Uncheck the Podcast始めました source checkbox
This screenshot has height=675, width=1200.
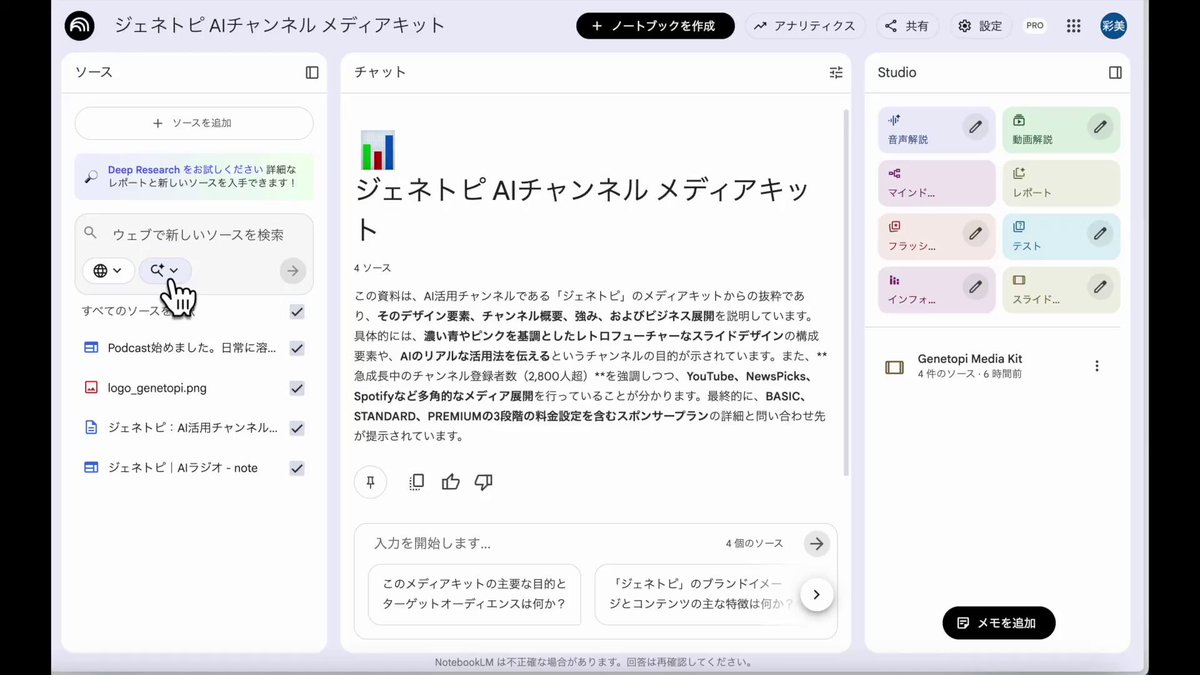tap(297, 348)
